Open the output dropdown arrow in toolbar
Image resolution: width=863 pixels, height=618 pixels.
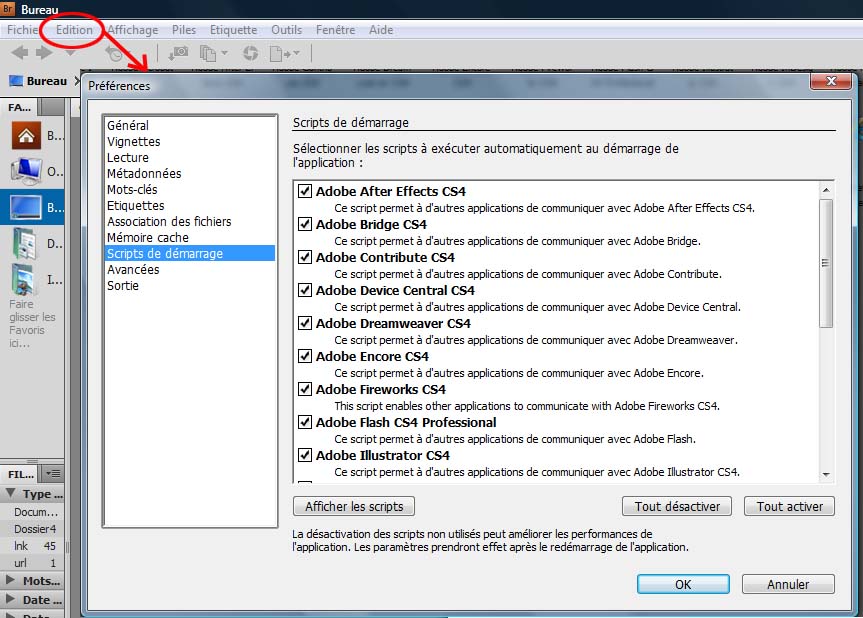click(x=297, y=53)
